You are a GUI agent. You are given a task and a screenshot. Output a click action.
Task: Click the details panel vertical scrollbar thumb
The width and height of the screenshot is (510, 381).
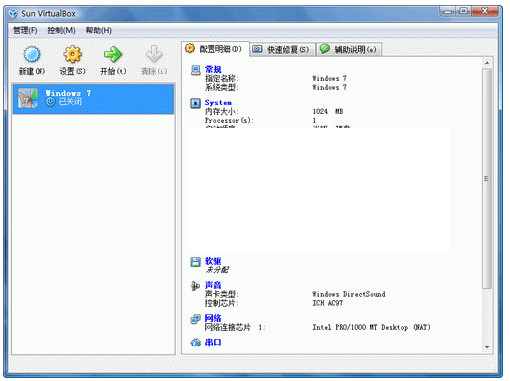487,178
